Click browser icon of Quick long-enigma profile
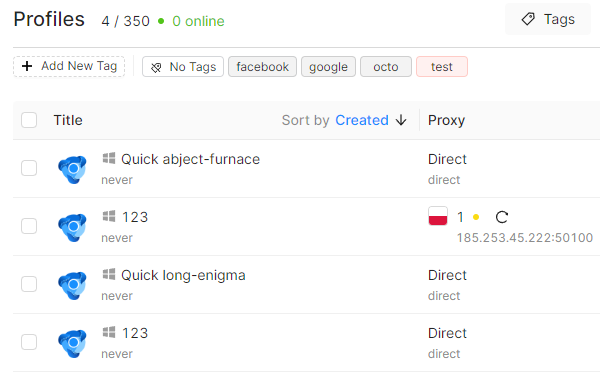Image resolution: width=600 pixels, height=378 pixels. pos(72,285)
